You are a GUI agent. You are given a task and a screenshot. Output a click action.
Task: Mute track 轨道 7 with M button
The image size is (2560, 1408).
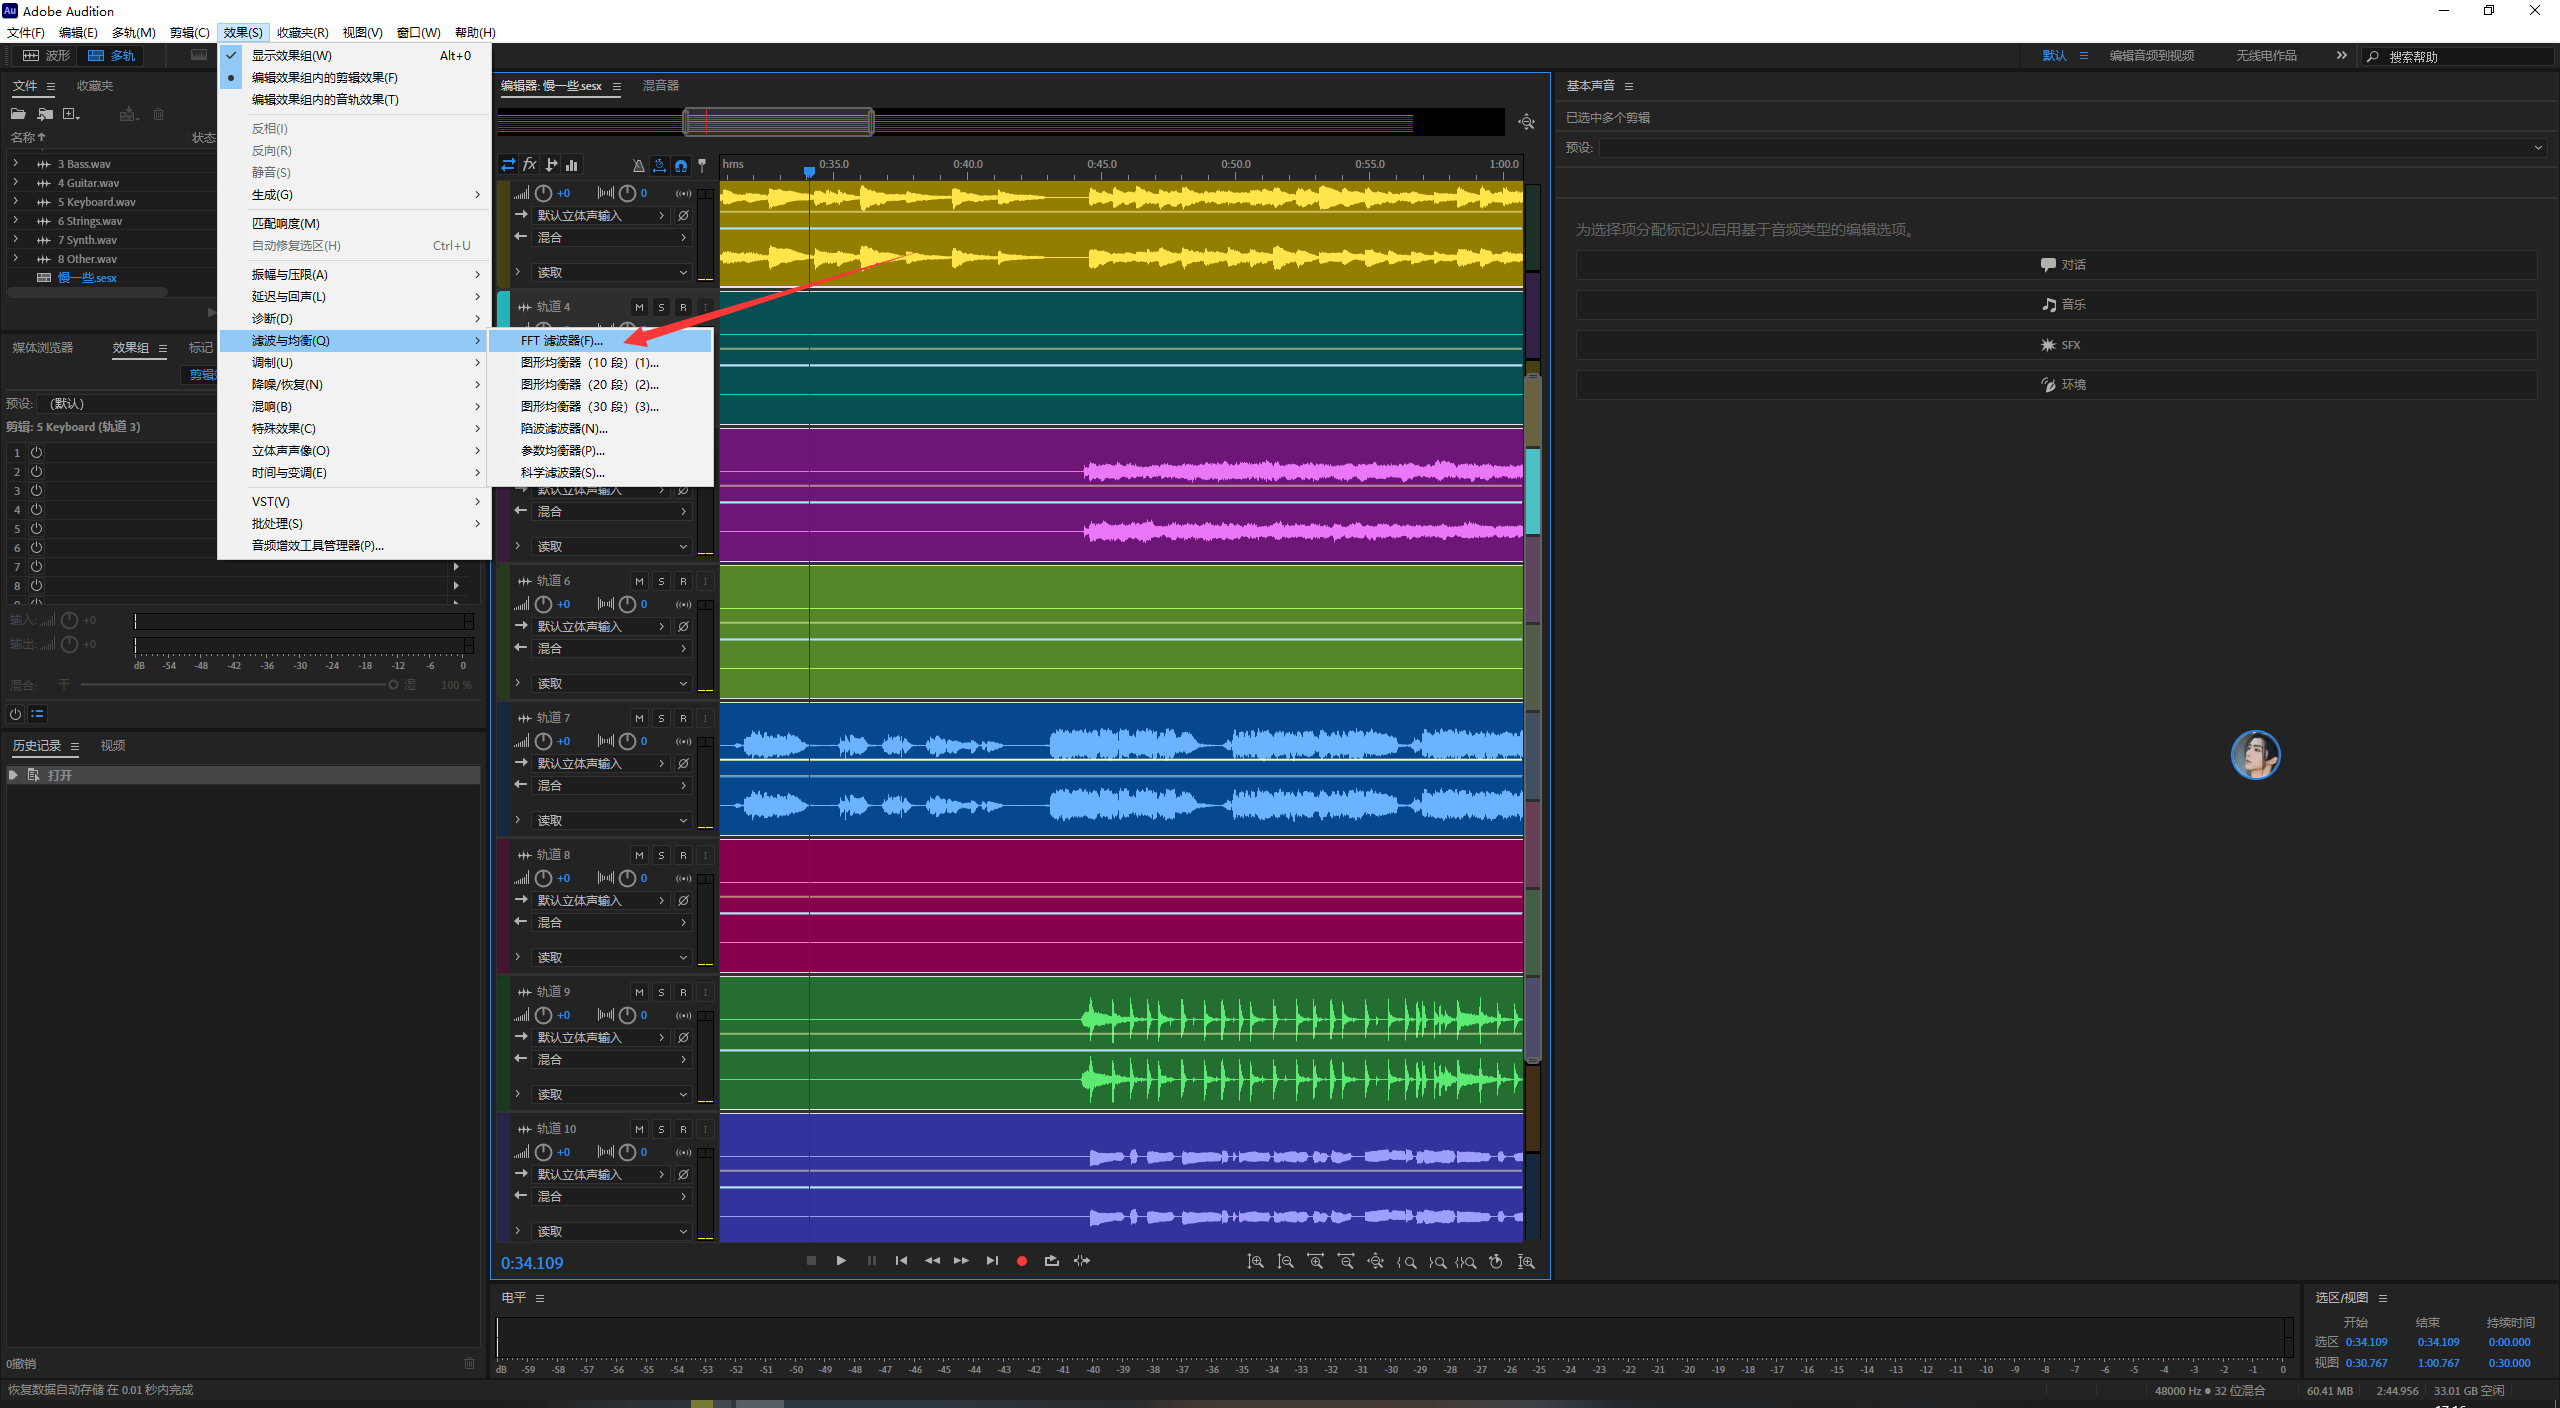(x=639, y=718)
